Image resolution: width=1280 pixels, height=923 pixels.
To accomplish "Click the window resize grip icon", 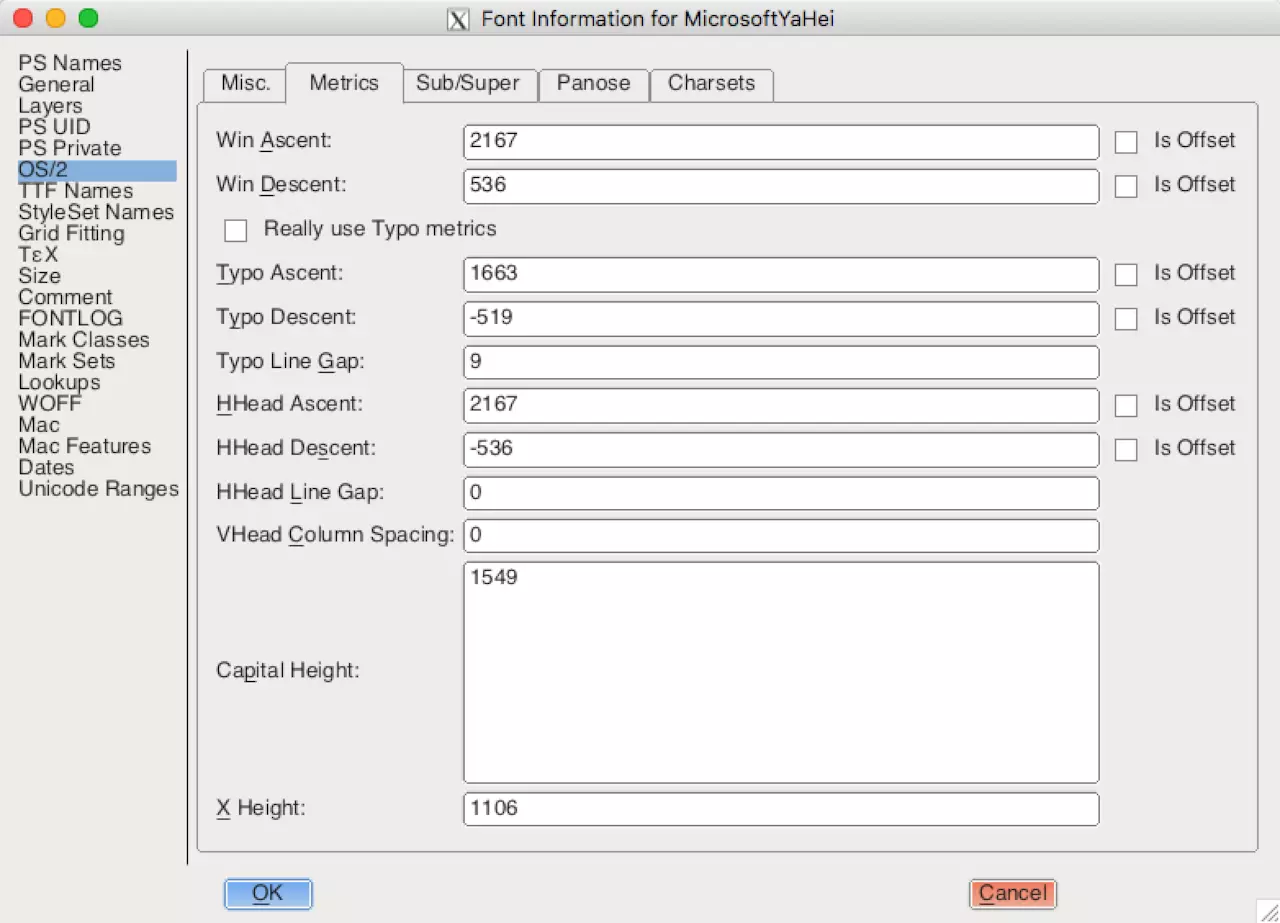I will coord(1268,911).
